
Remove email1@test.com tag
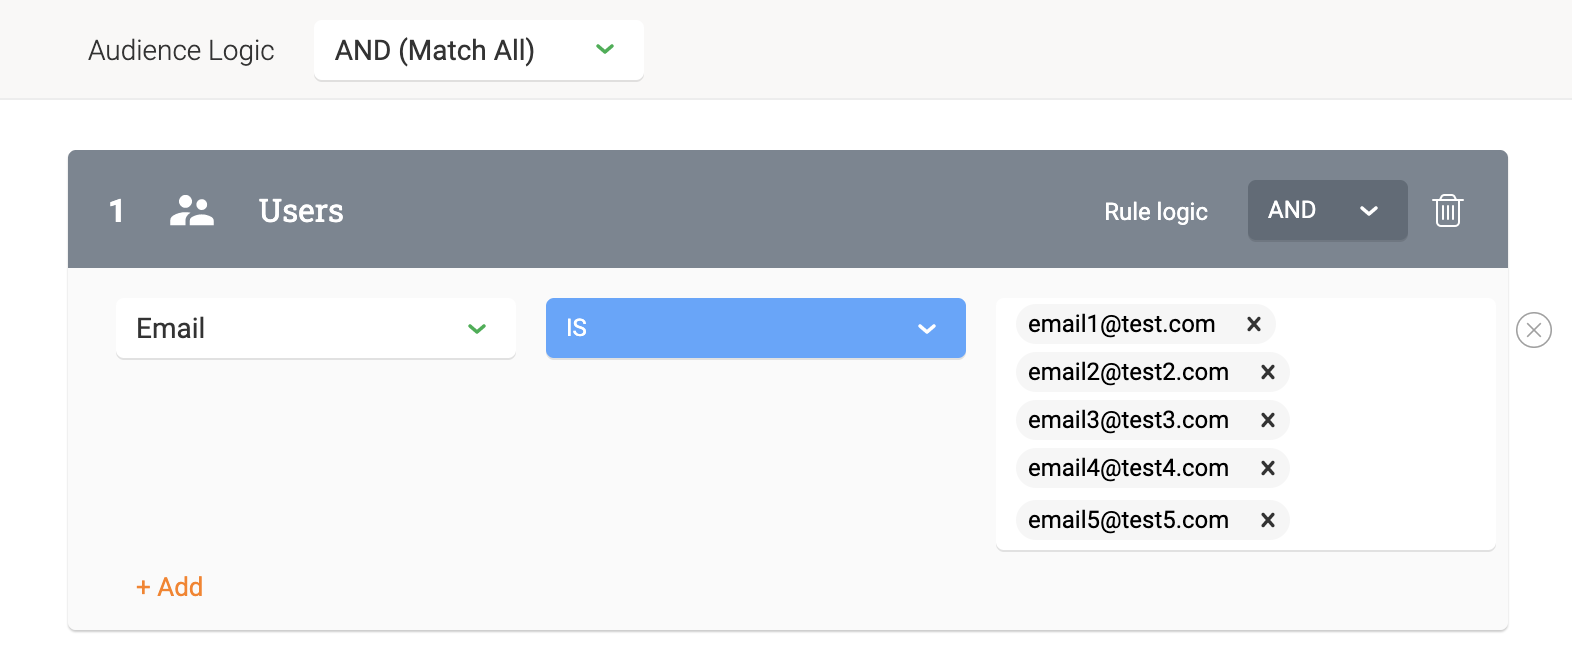pos(1253,324)
